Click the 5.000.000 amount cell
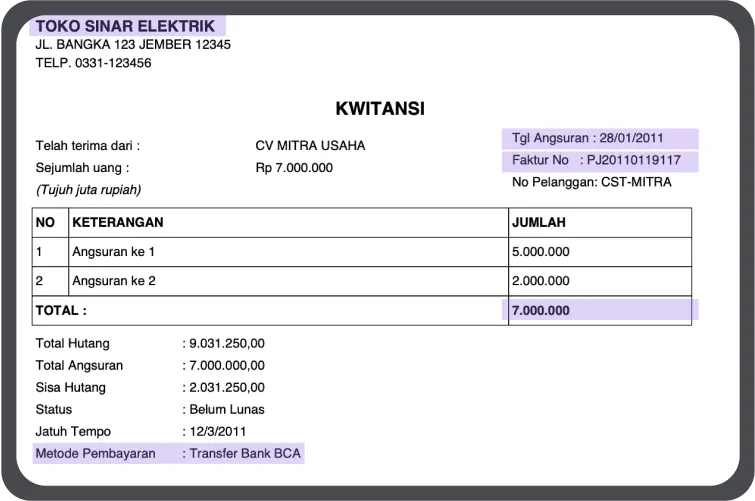Viewport: 755px width, 501px height. 540,252
